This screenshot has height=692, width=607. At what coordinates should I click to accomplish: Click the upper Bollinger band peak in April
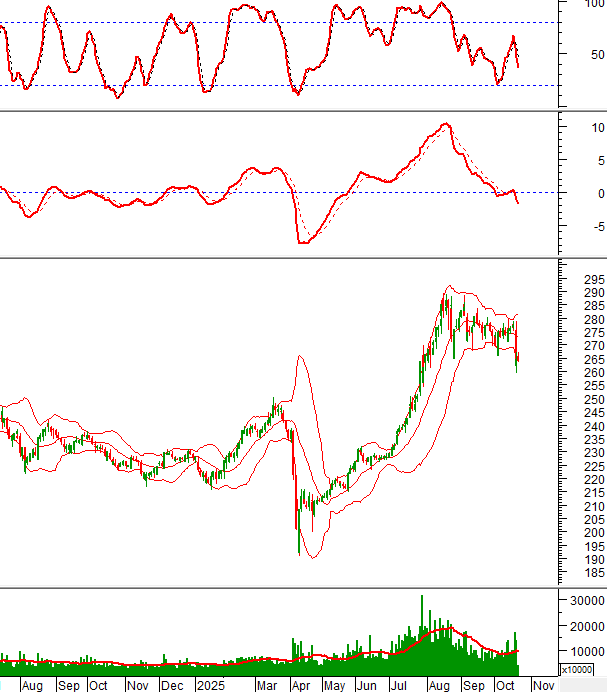click(x=298, y=355)
